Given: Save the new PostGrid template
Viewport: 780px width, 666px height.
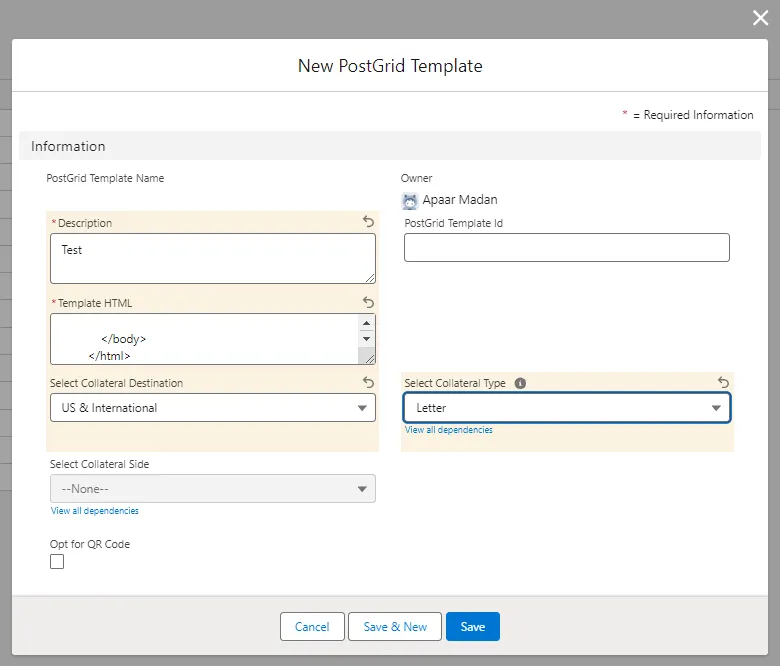Looking at the screenshot, I should tap(473, 627).
